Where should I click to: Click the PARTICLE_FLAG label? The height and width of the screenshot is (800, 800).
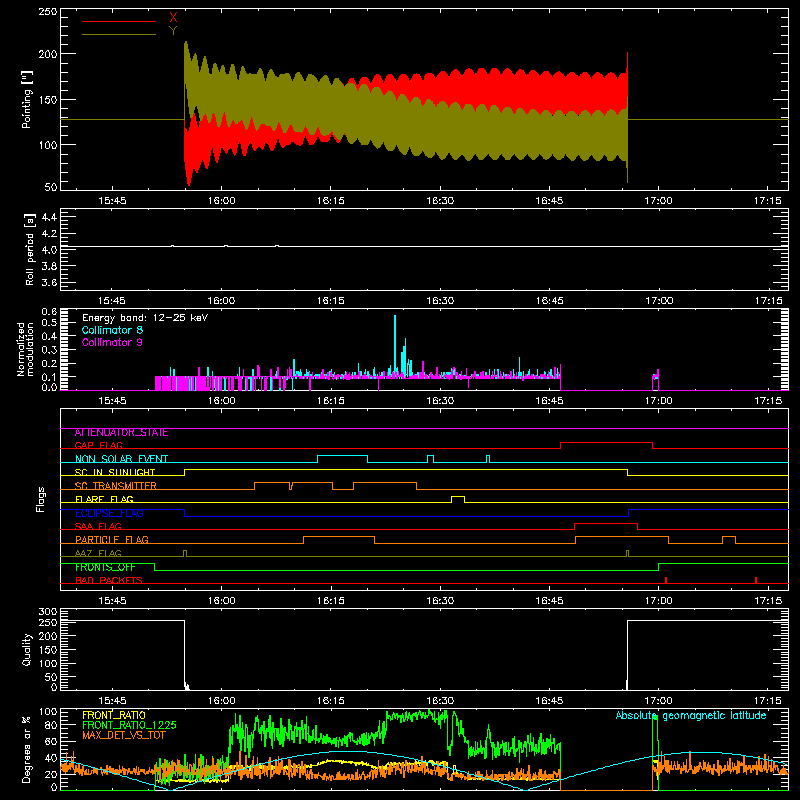112,540
